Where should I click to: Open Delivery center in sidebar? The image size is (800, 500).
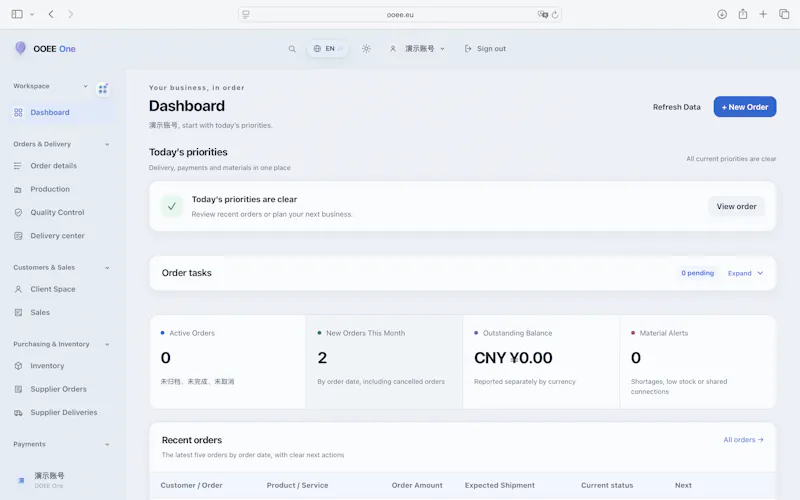57,236
